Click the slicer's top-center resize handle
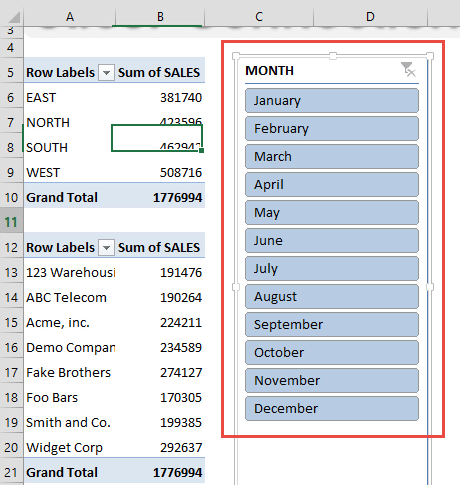The height and width of the screenshot is (485, 460). 333,56
